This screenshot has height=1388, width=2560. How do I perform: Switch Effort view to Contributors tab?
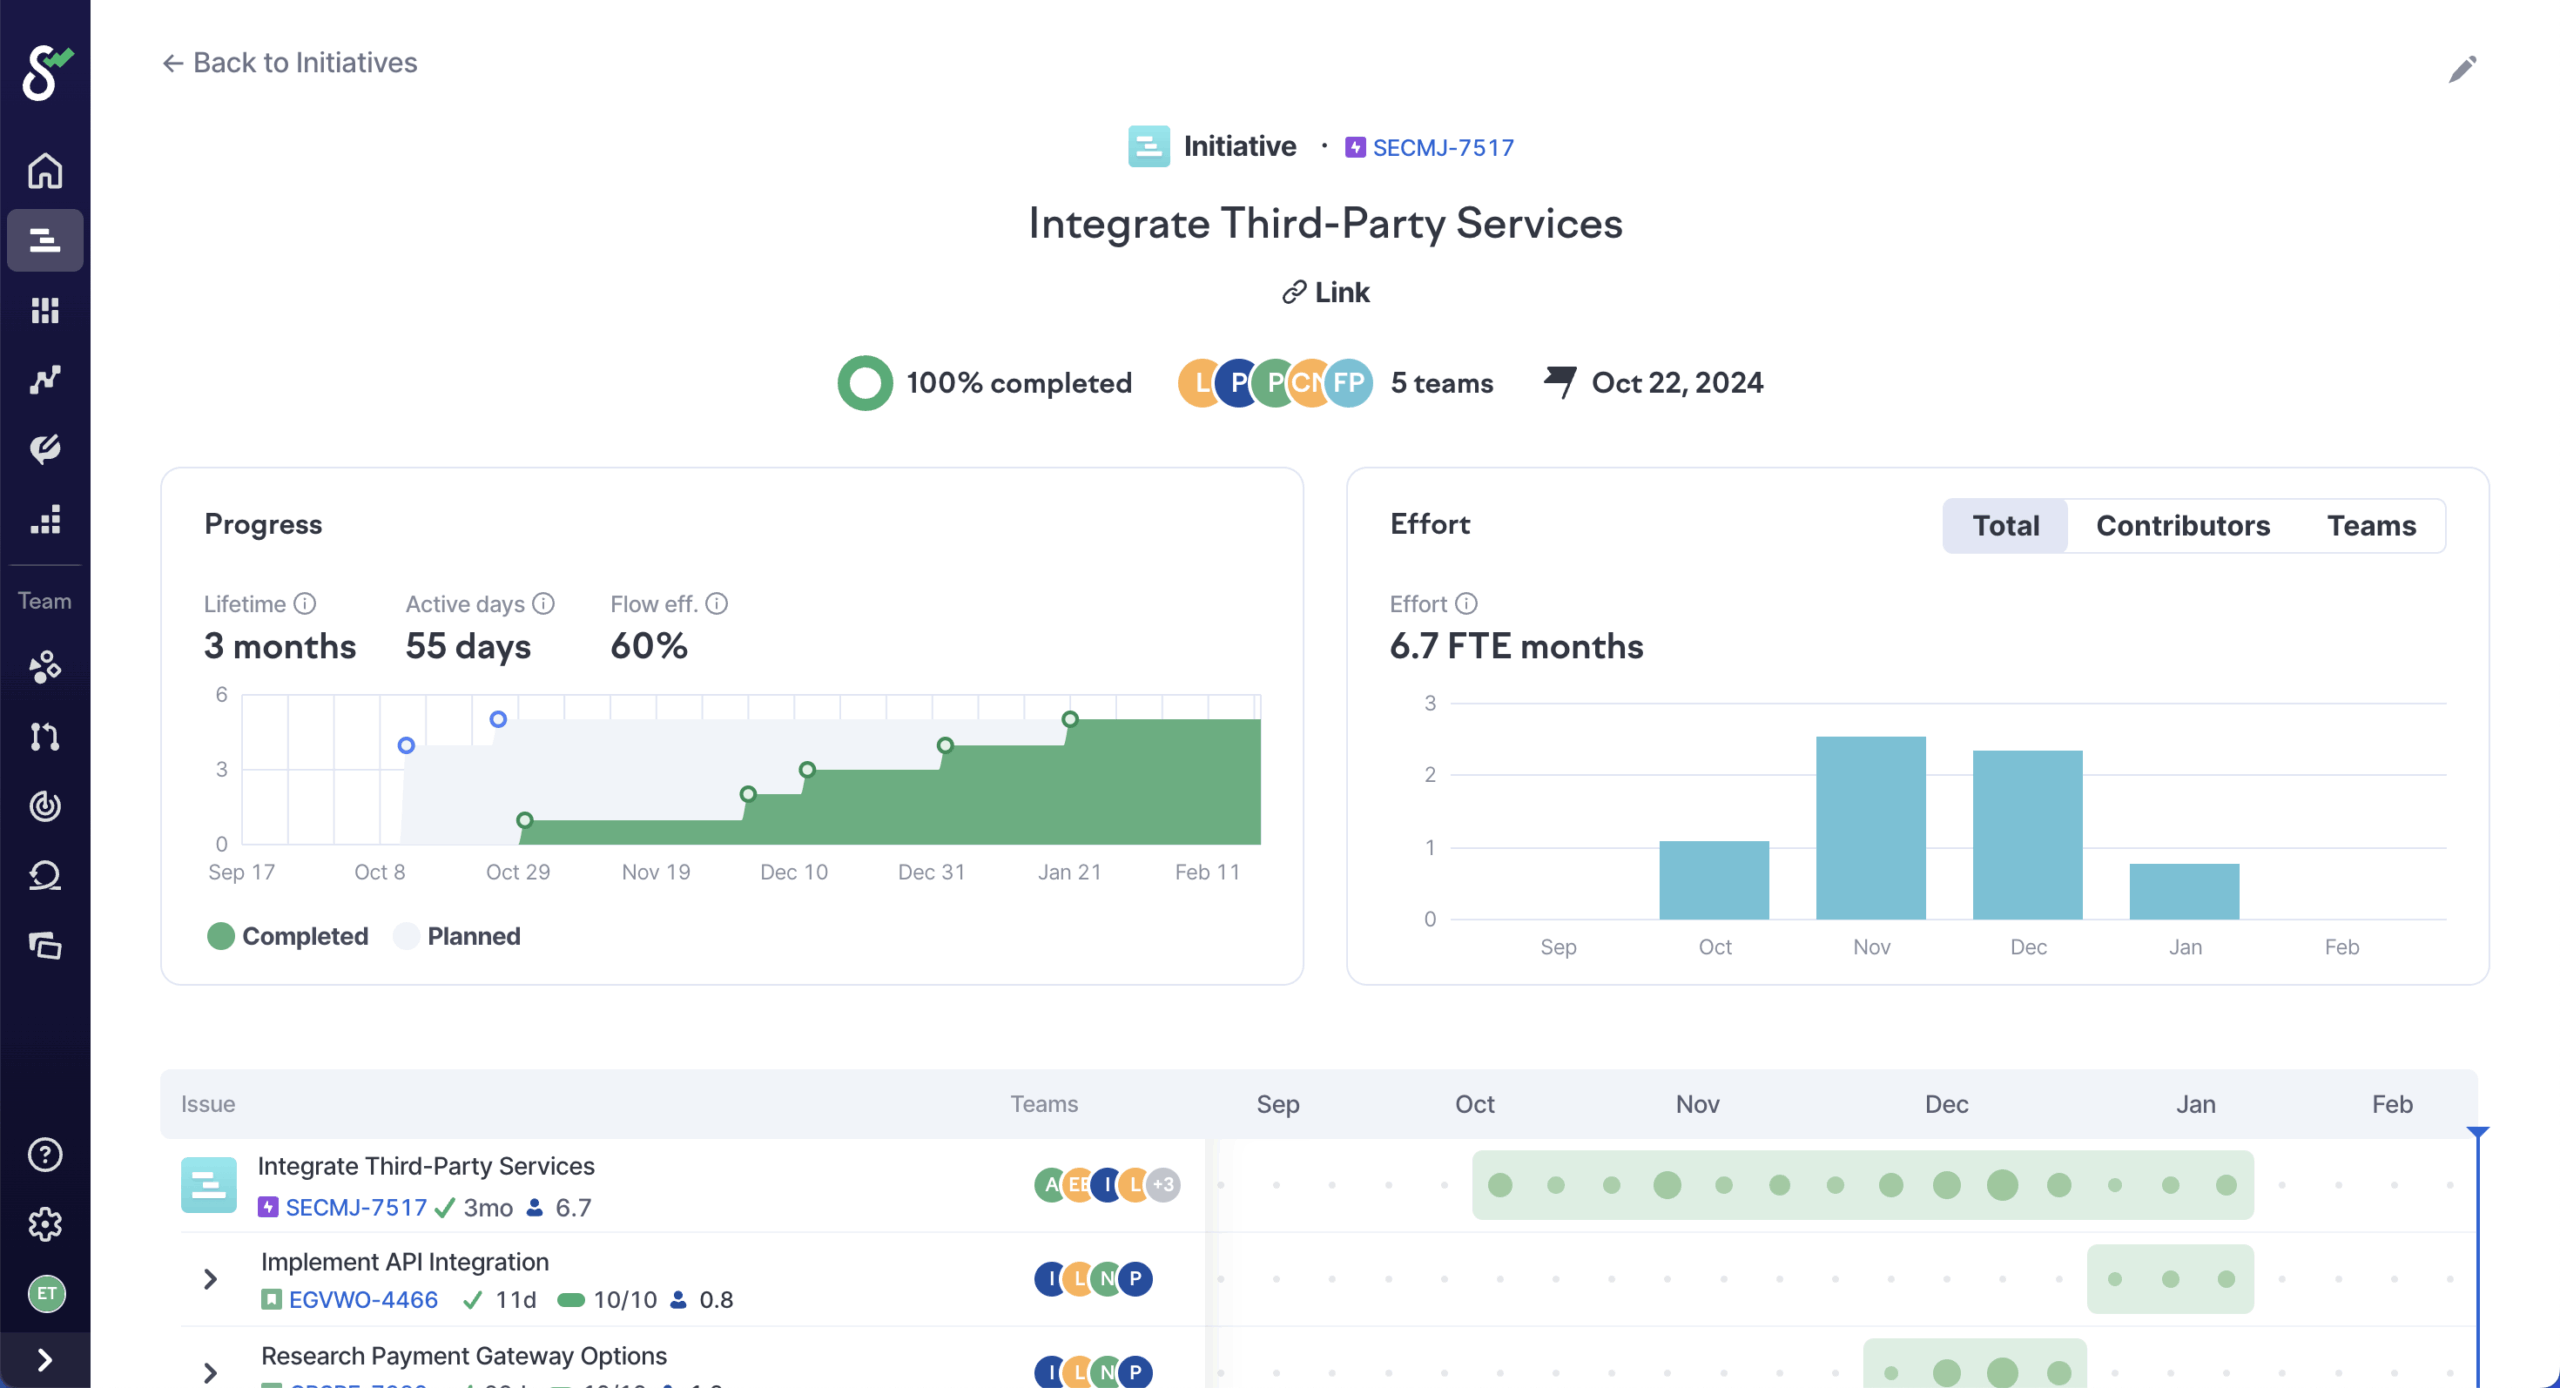(2182, 526)
